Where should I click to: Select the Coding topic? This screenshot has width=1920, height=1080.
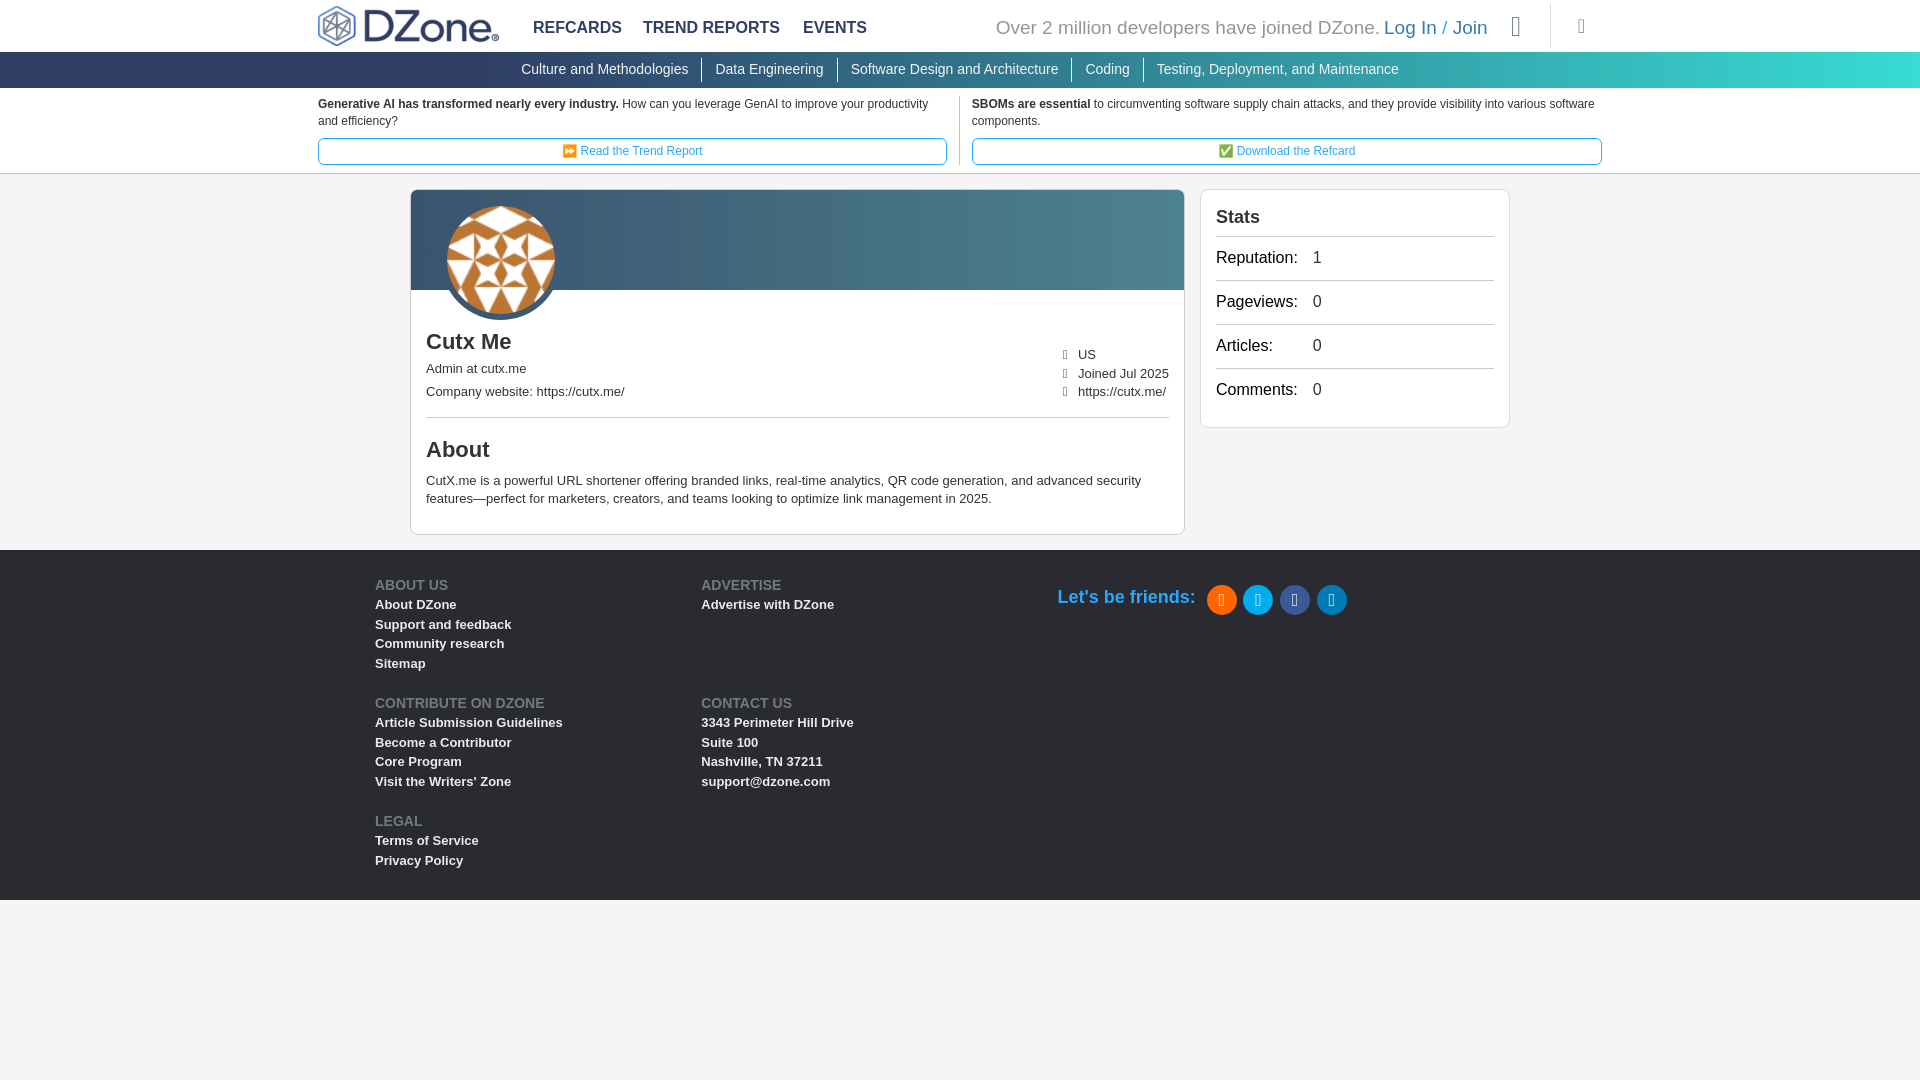click(x=1107, y=69)
